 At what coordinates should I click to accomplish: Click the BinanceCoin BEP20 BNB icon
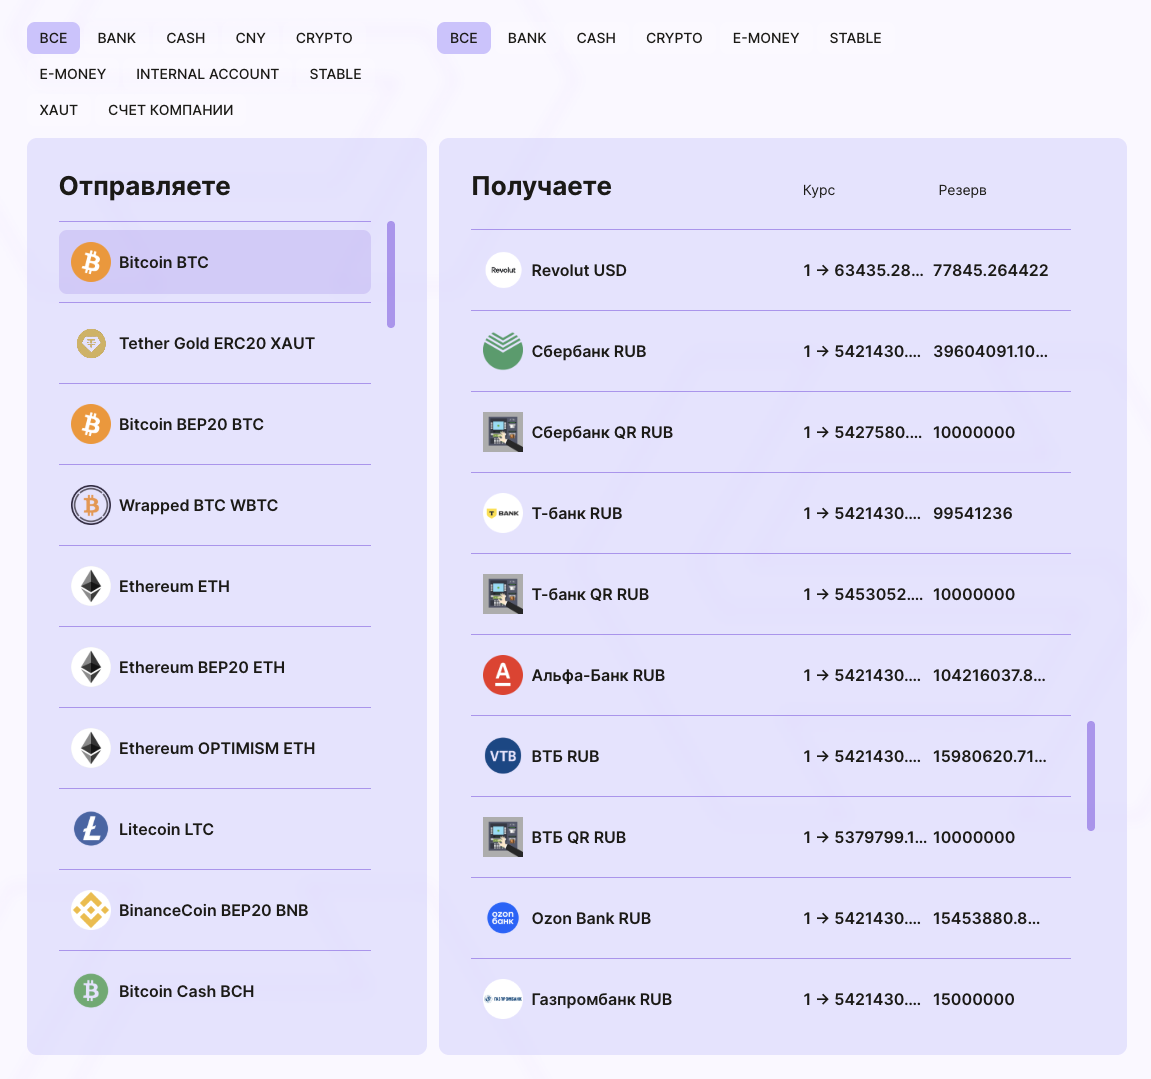[x=91, y=910]
